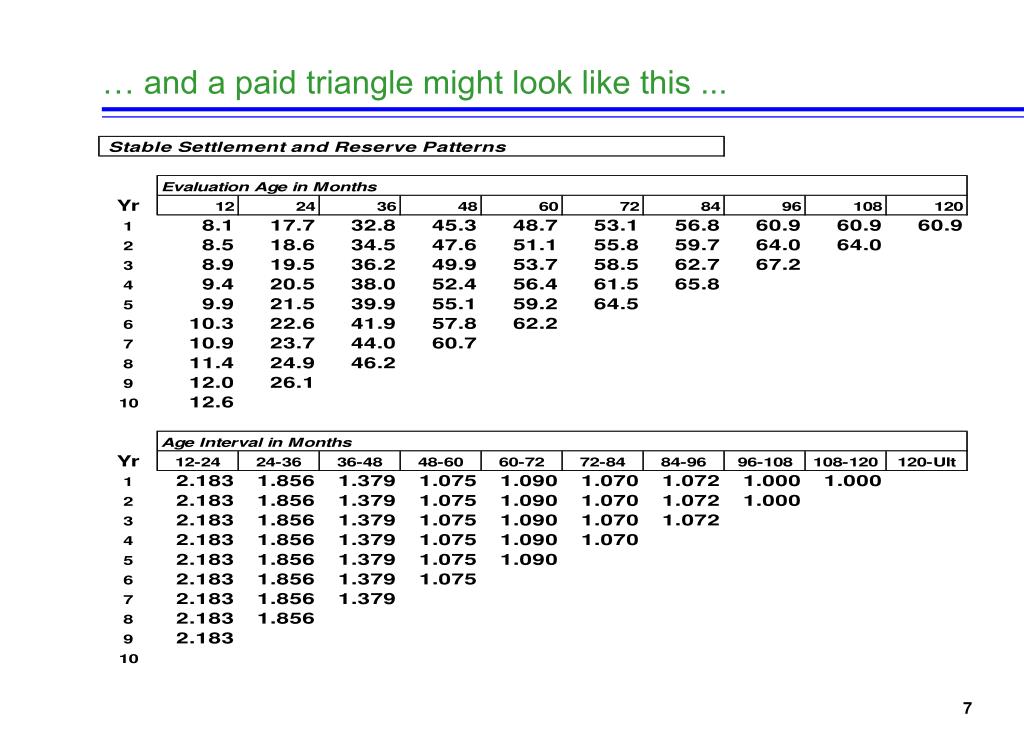Click the 23.7 paid value
This screenshot has width=1024, height=738.
[293, 344]
